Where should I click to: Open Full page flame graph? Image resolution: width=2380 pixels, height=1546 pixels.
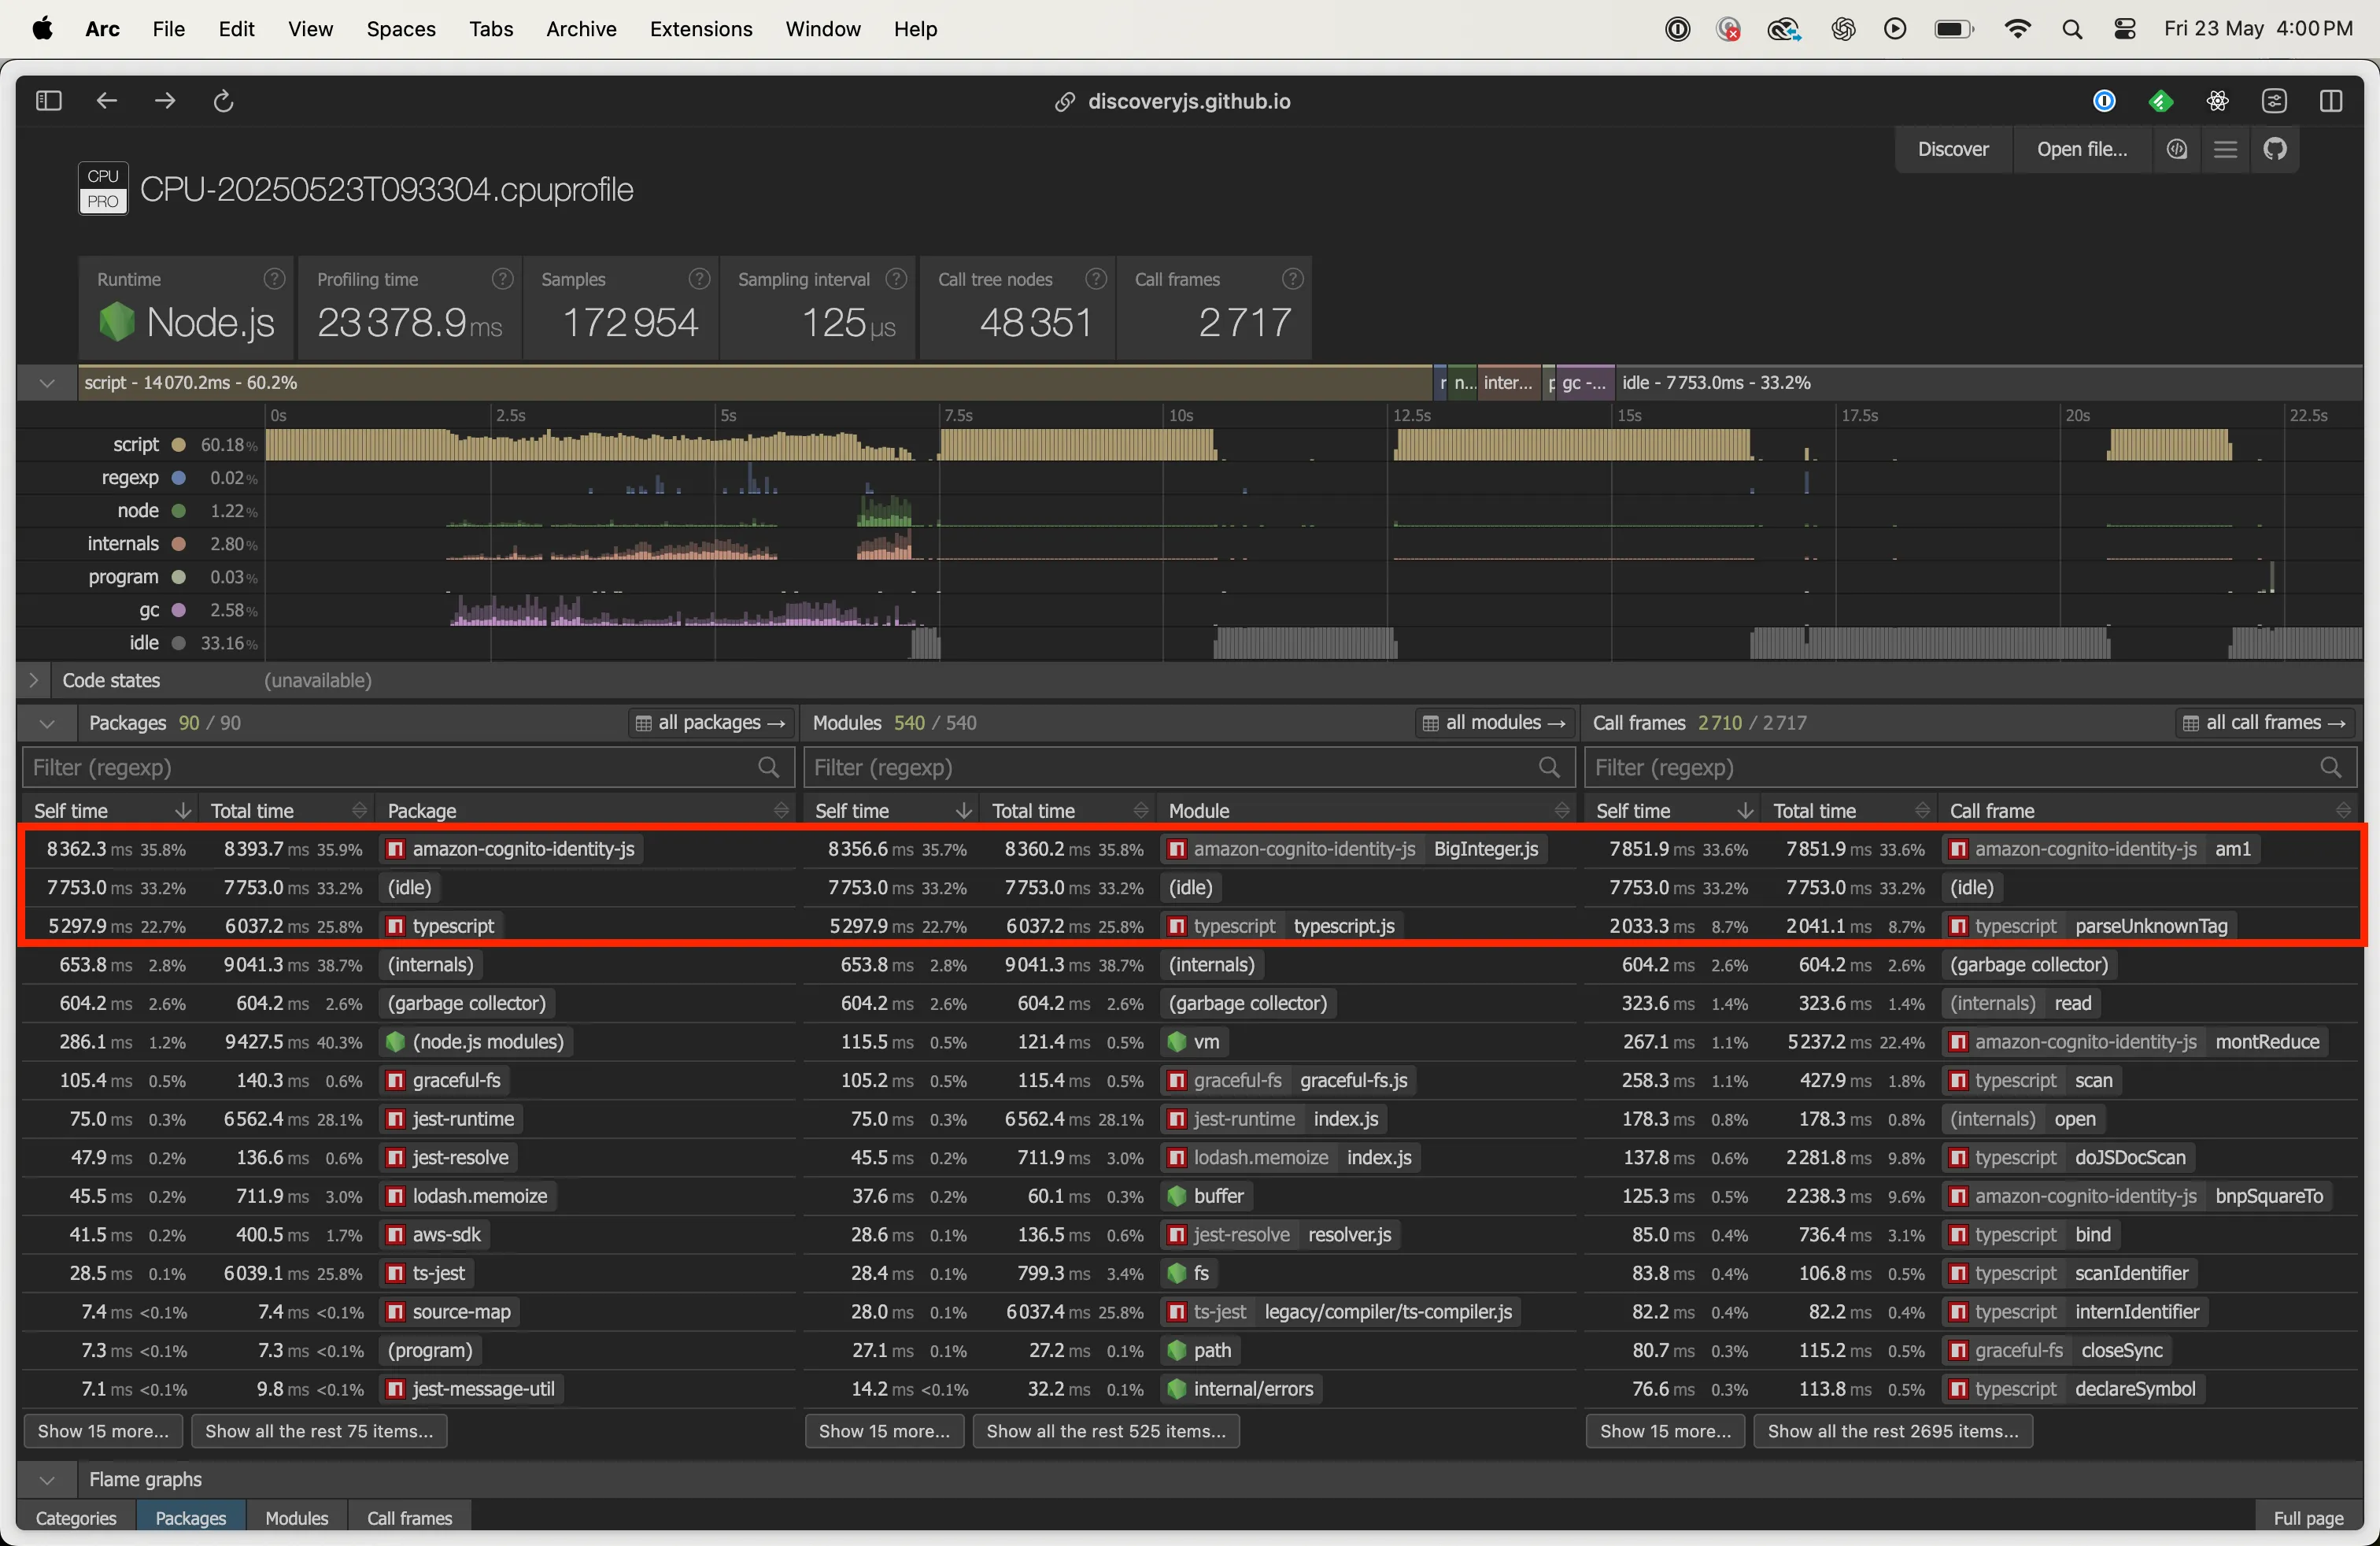point(2308,1518)
